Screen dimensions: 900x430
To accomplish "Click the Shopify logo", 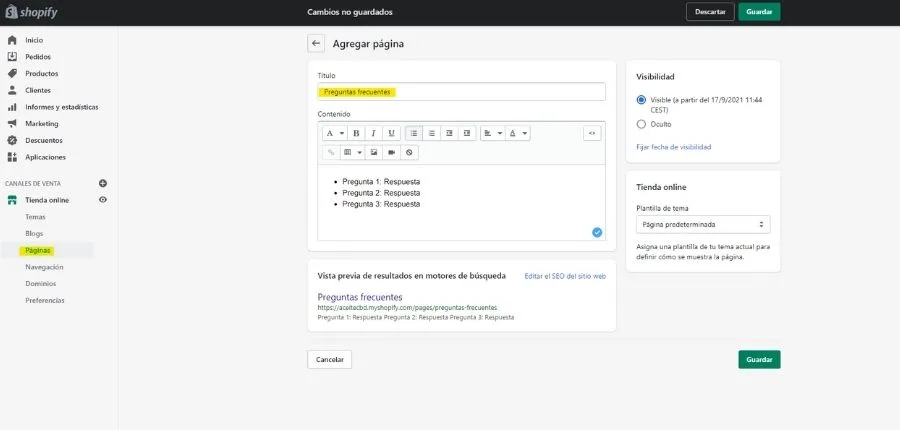I will (32, 12).
